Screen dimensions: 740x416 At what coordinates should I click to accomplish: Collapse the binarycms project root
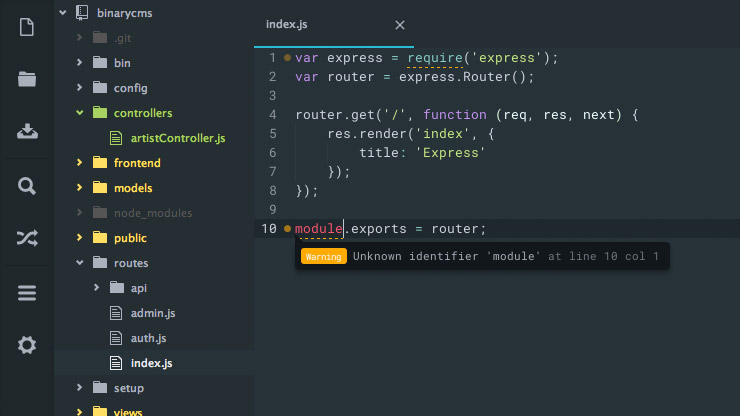coord(63,13)
